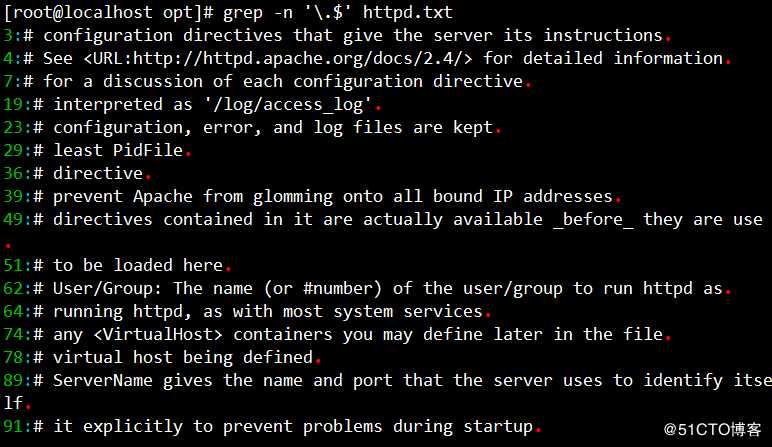Click the 51CTO blog watermark

[x=712, y=429]
